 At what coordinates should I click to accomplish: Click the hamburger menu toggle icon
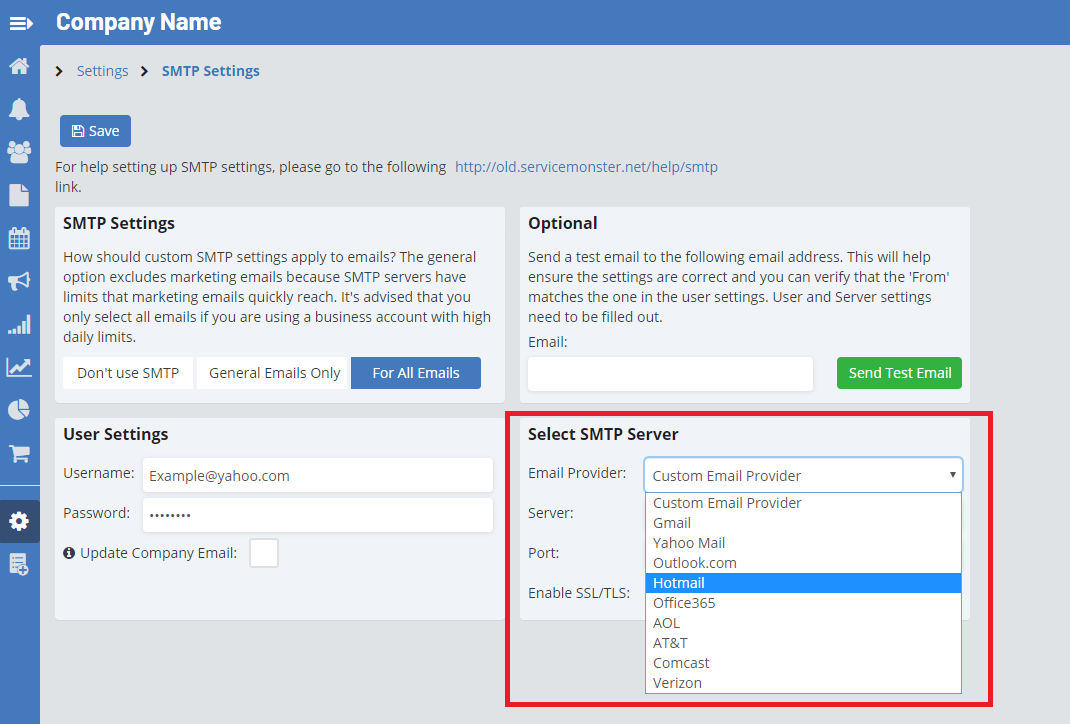pyautogui.click(x=21, y=22)
